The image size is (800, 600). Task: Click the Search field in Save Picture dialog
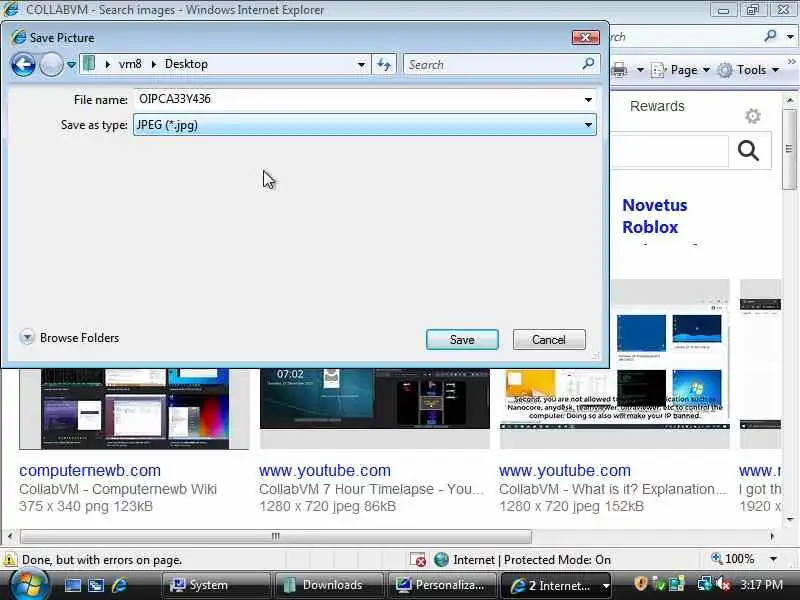click(492, 65)
